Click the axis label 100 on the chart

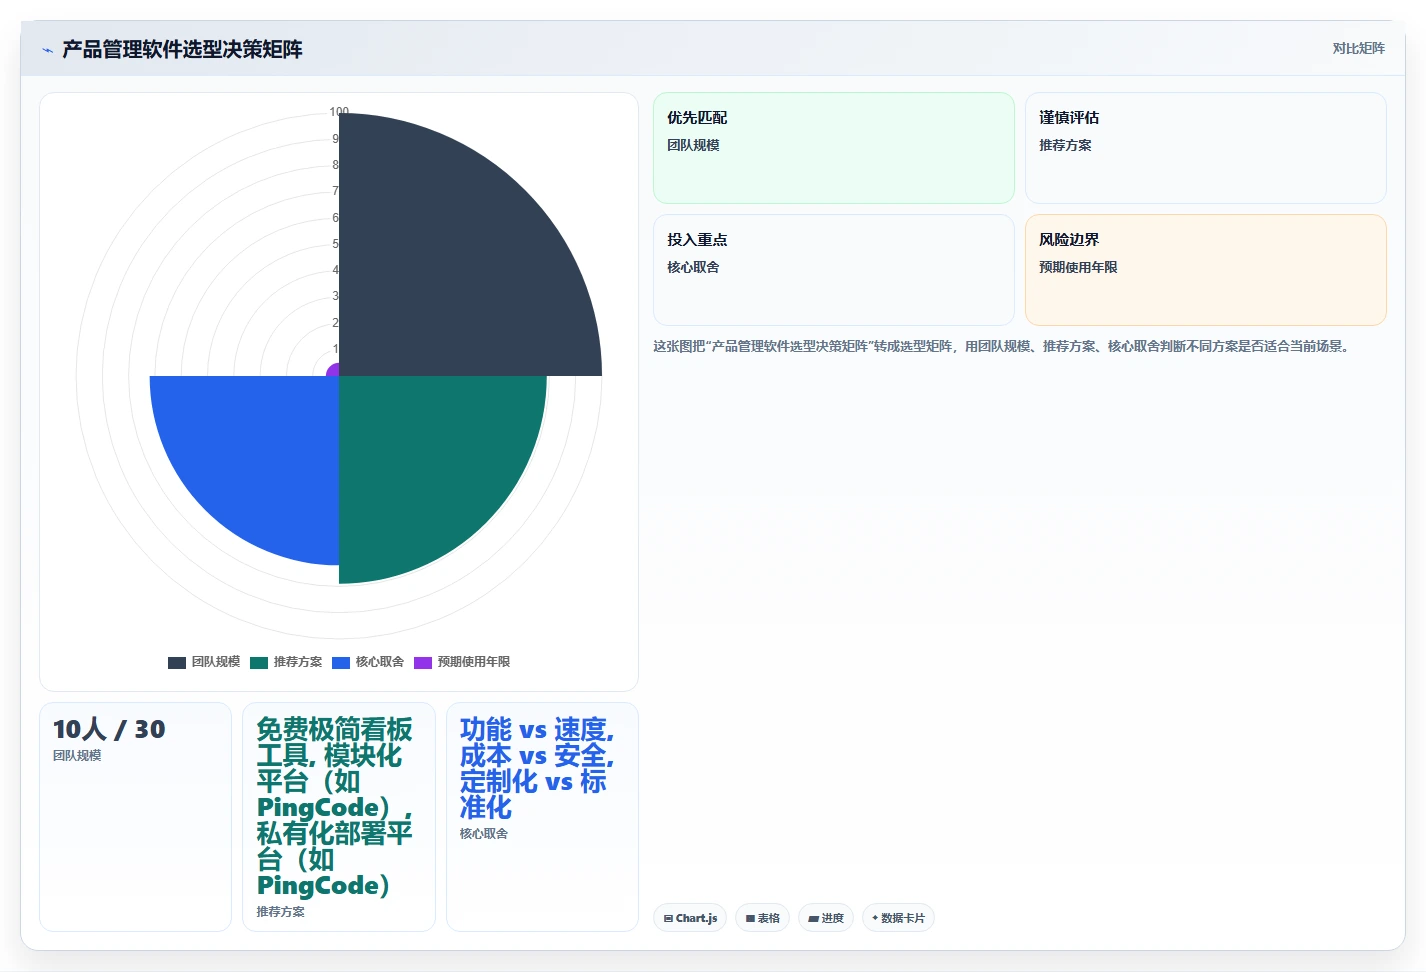339,112
